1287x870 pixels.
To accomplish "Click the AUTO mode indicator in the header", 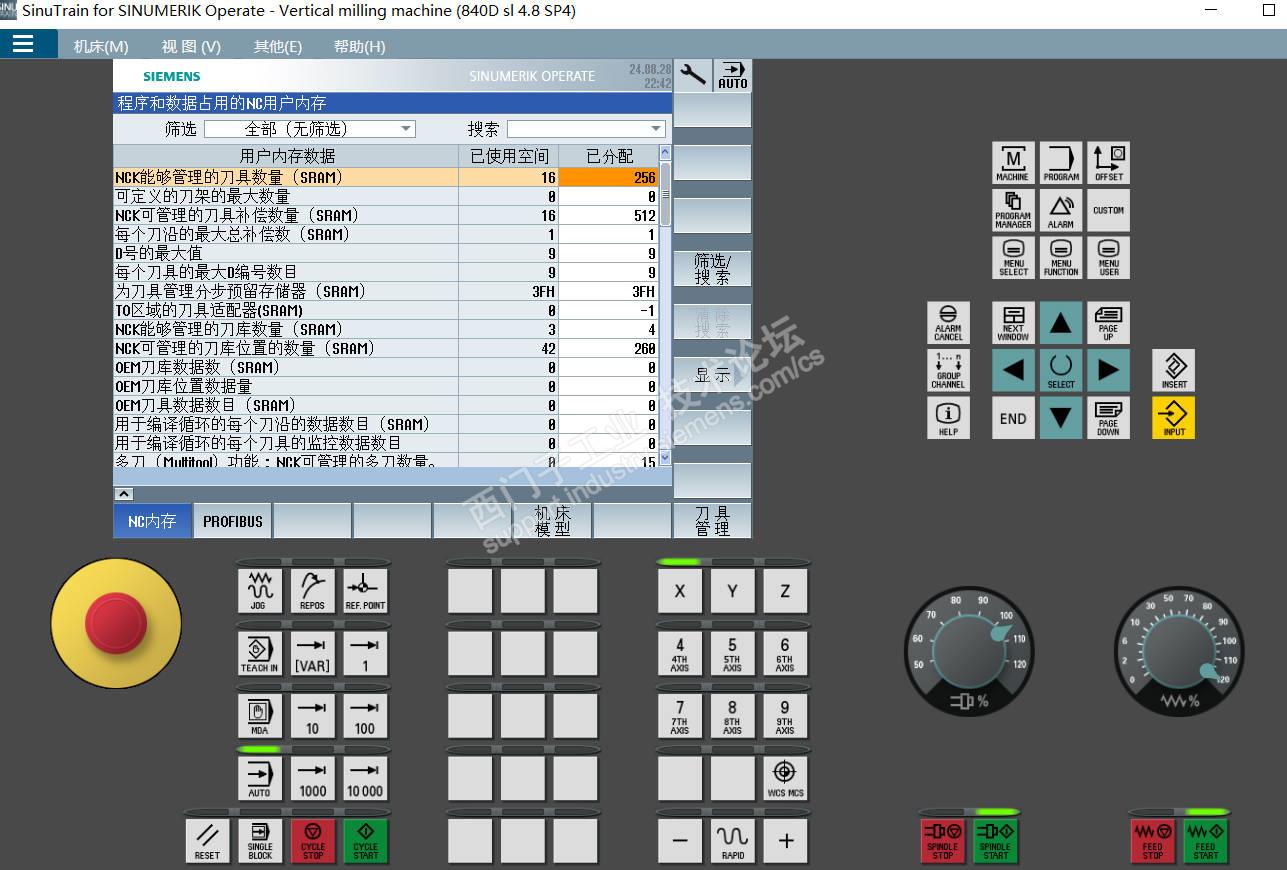I will (733, 74).
